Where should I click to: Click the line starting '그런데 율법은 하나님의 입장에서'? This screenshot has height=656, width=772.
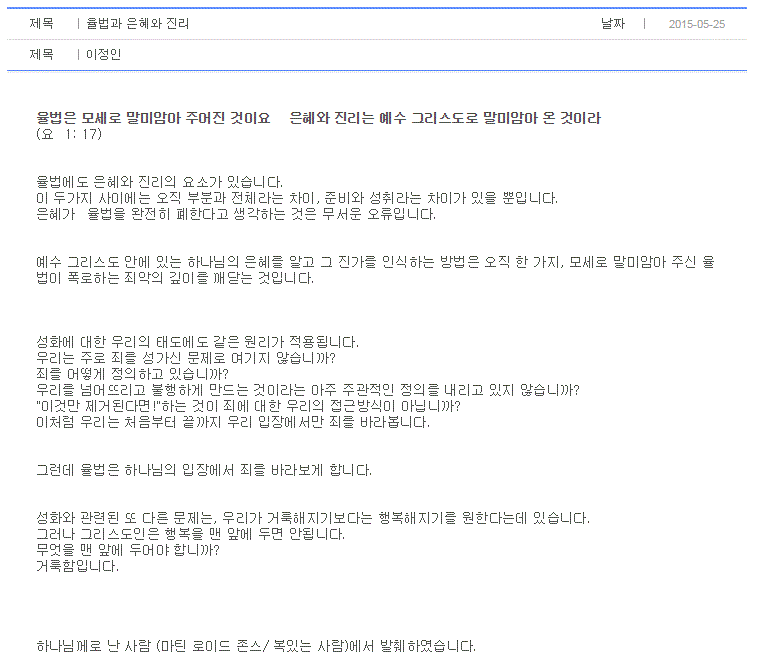coord(204,470)
